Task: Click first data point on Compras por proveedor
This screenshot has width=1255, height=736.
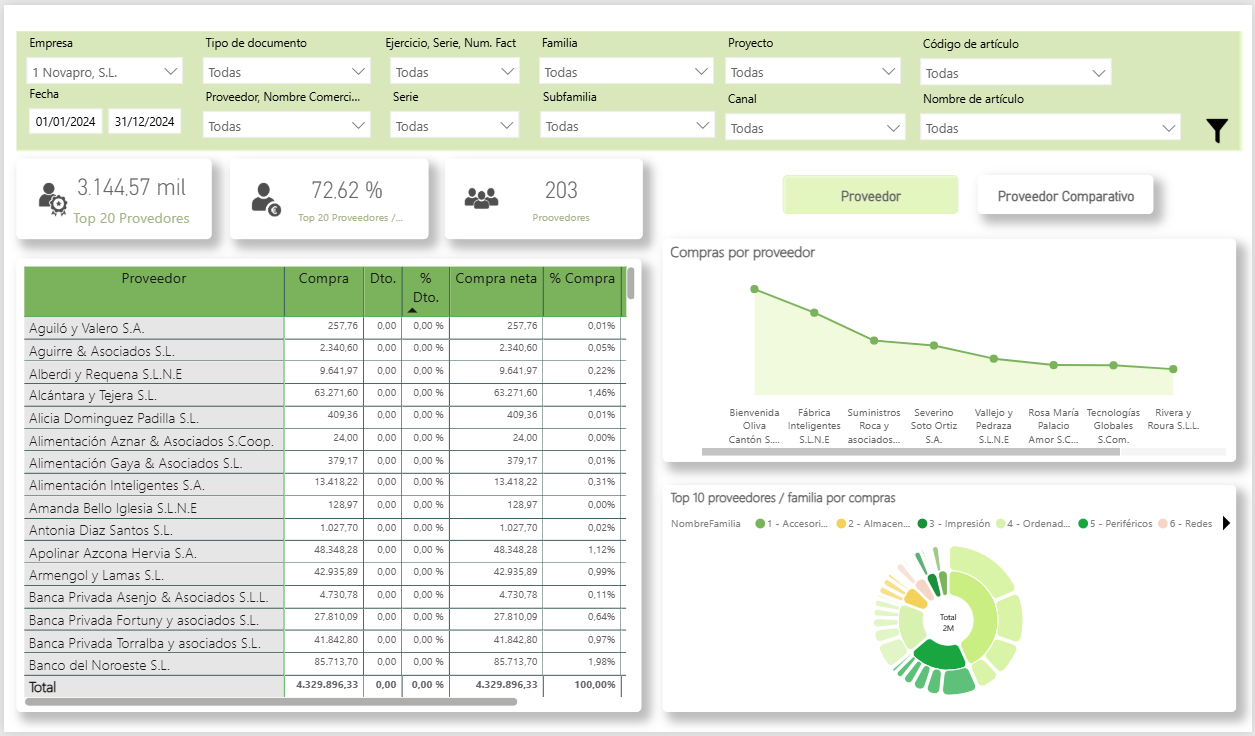Action: click(754, 289)
